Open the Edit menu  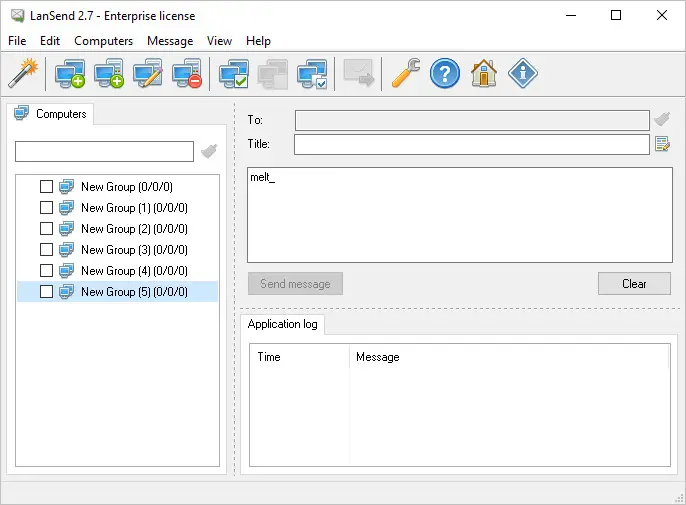coord(50,41)
